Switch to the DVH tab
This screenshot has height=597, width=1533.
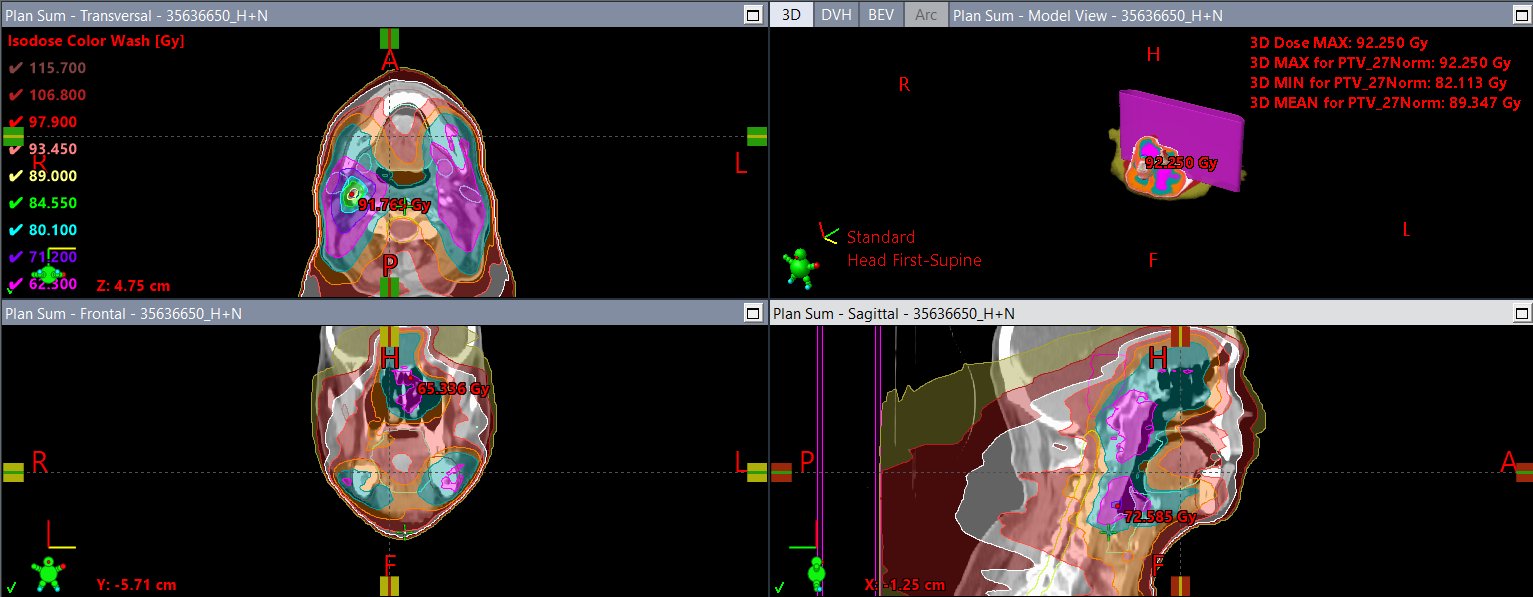tap(835, 15)
